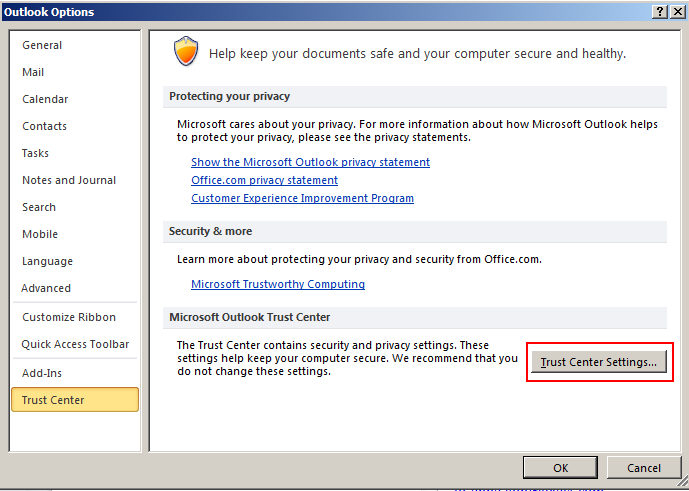The height and width of the screenshot is (491, 689).
Task: Open Customize Ribbon settings
Action: click(x=69, y=317)
